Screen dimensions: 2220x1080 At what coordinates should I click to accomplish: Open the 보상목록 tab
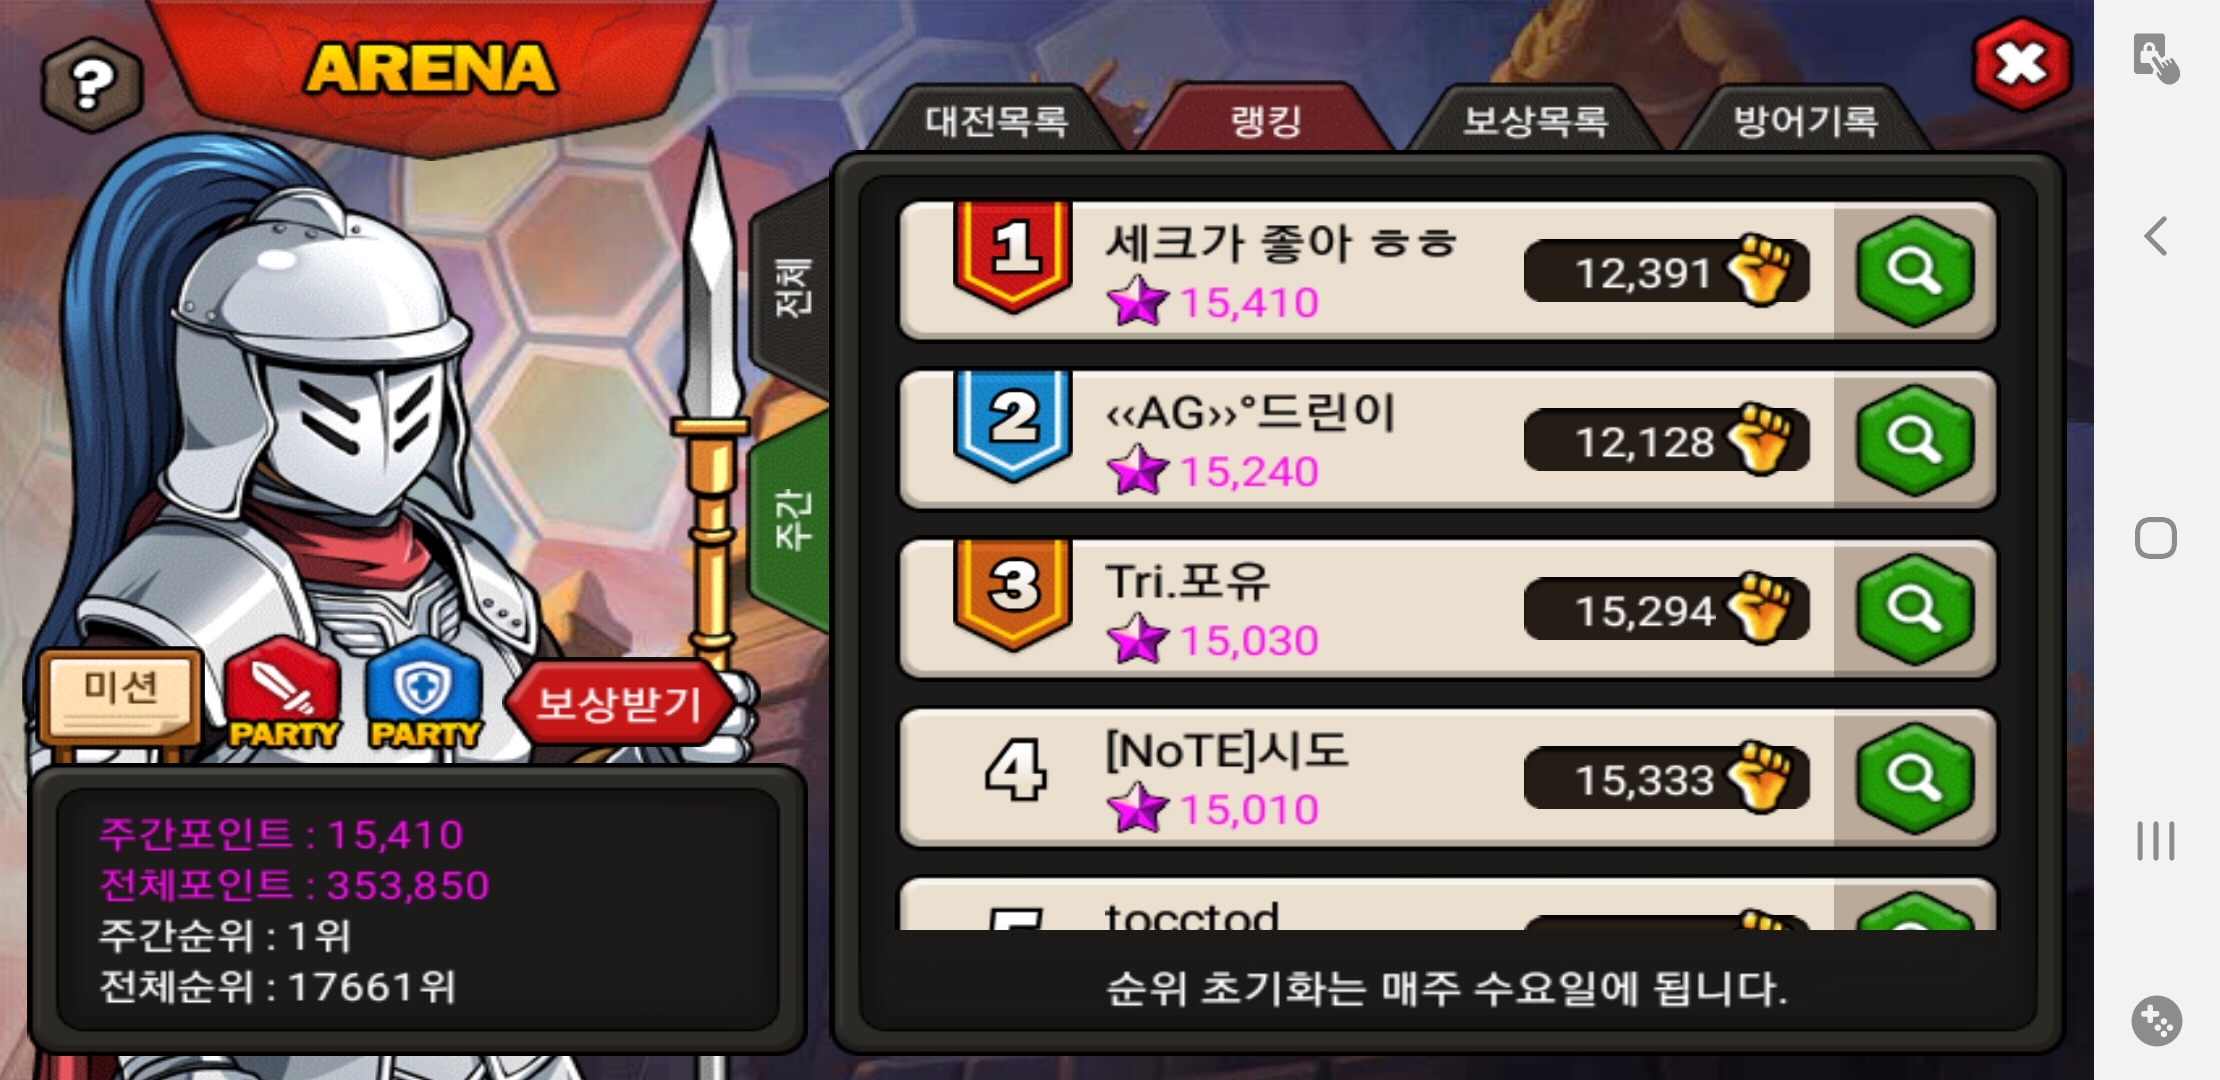[1535, 121]
